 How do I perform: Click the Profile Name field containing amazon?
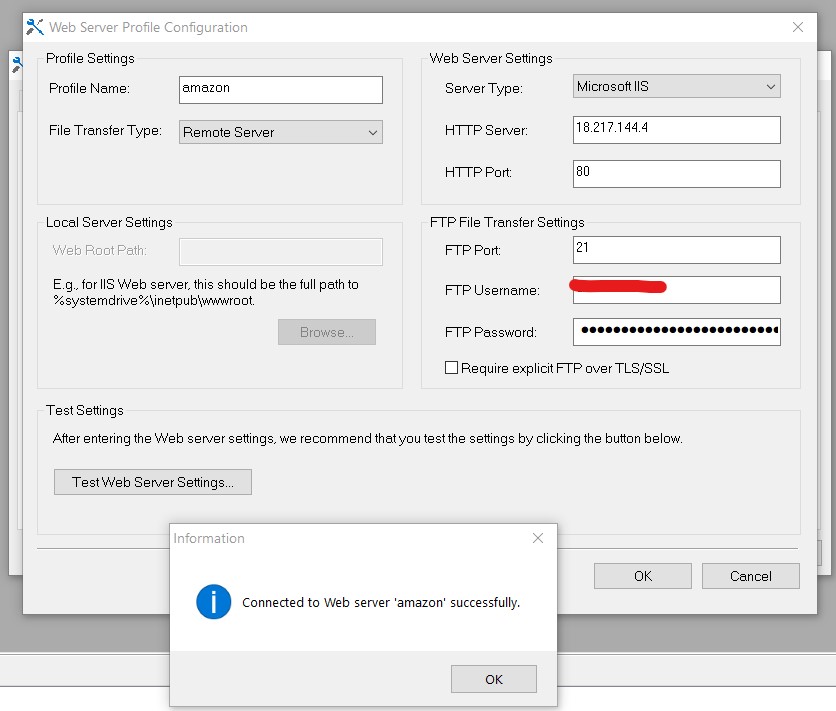pyautogui.click(x=280, y=89)
